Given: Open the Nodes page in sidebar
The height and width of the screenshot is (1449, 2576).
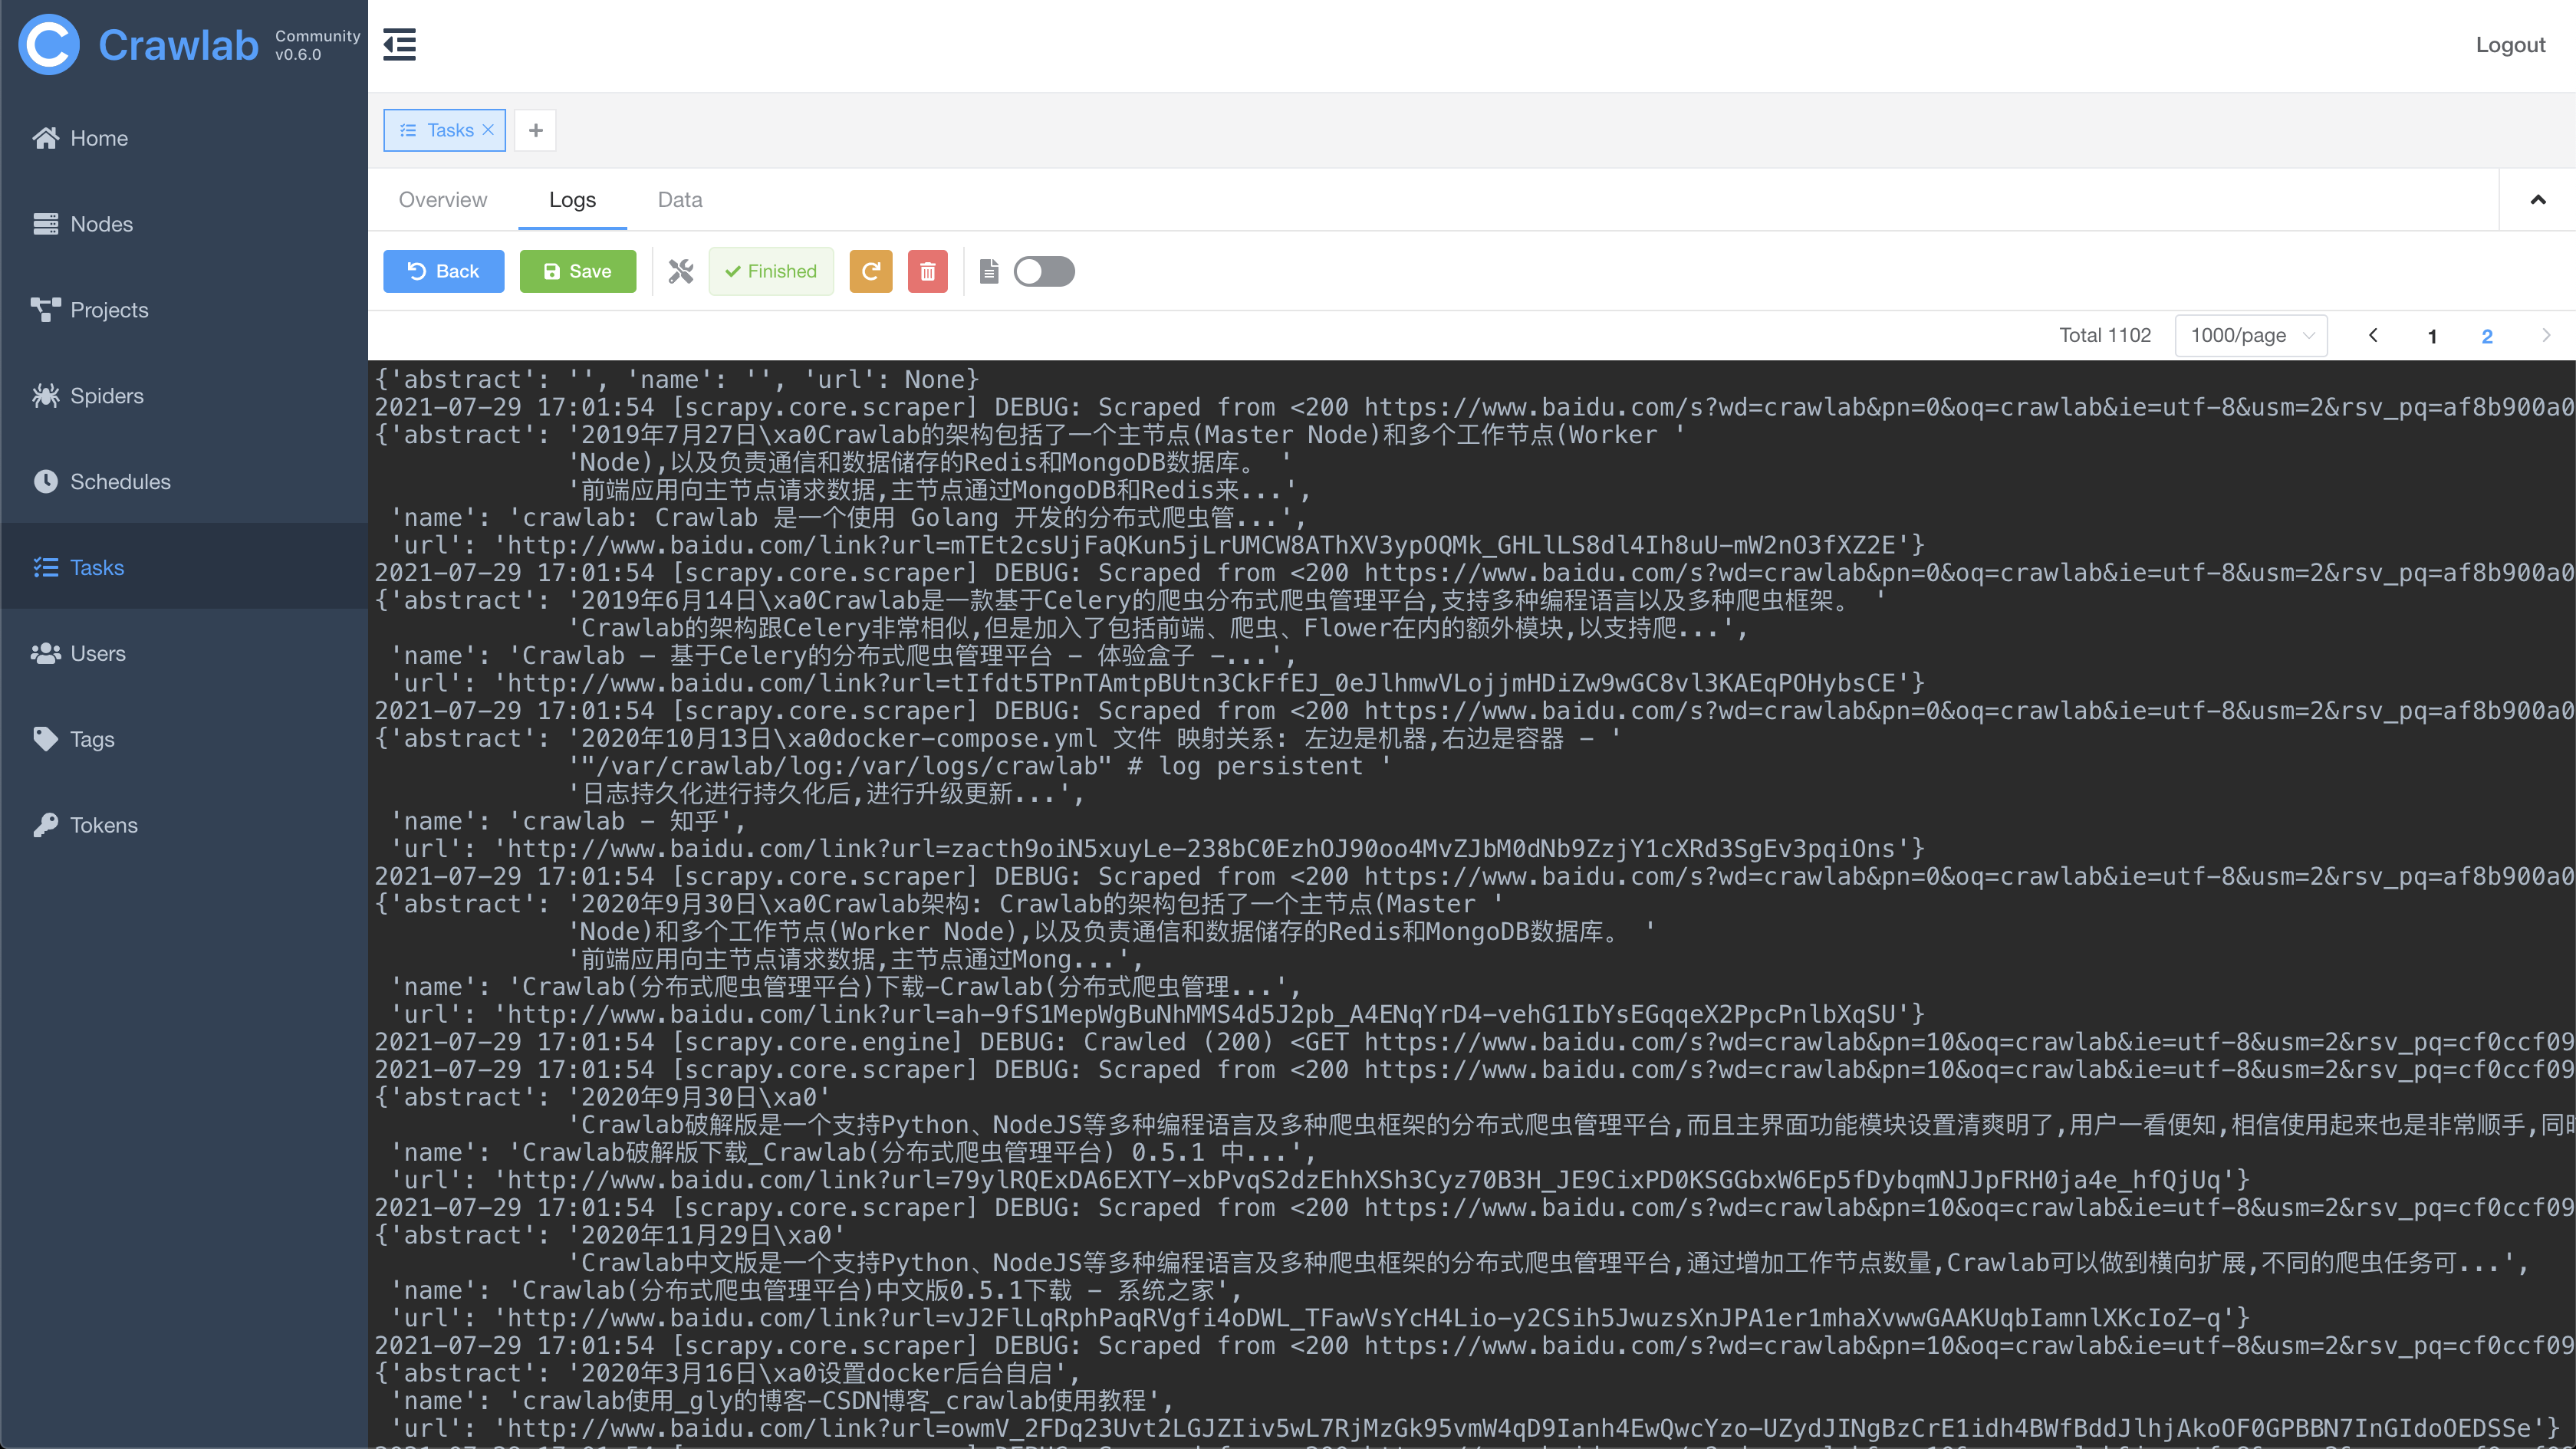Looking at the screenshot, I should 101,224.
